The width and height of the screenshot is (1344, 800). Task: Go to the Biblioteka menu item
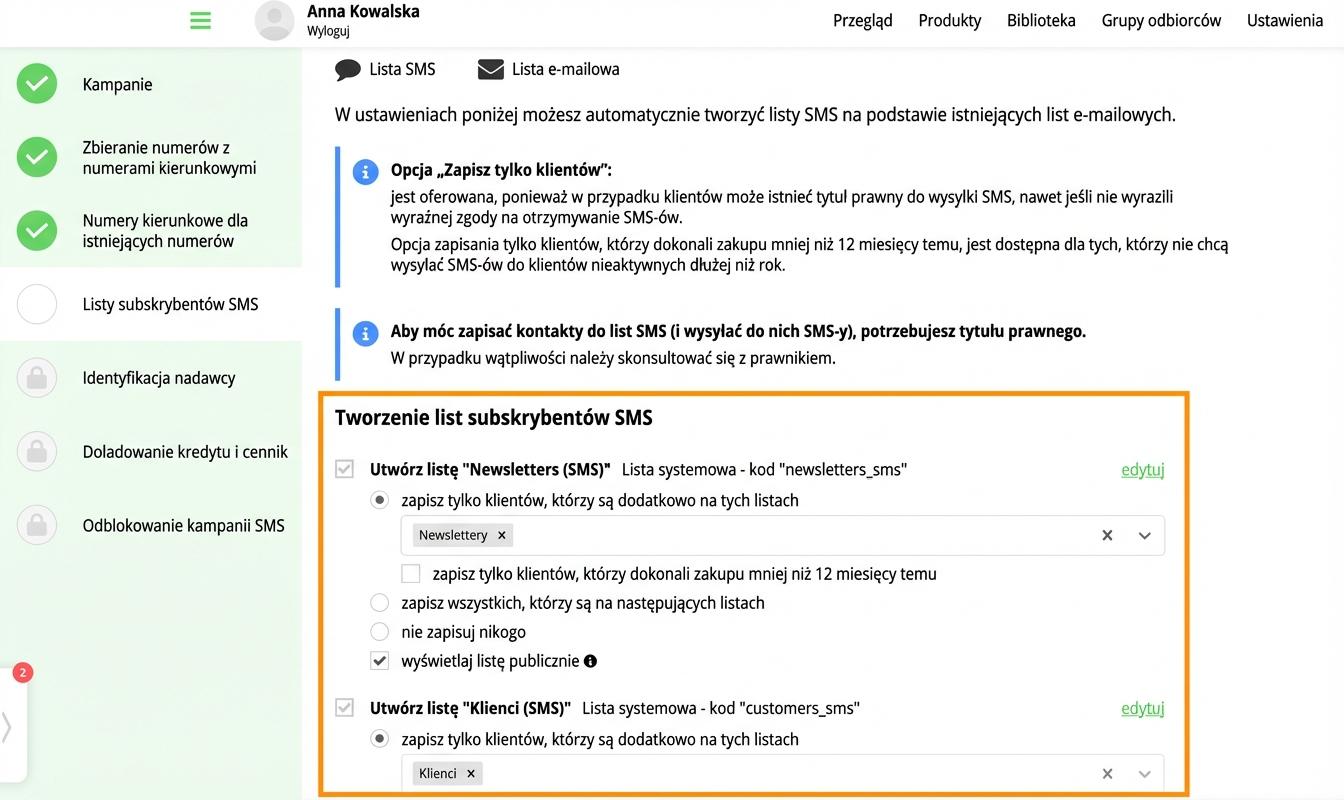coord(1041,20)
